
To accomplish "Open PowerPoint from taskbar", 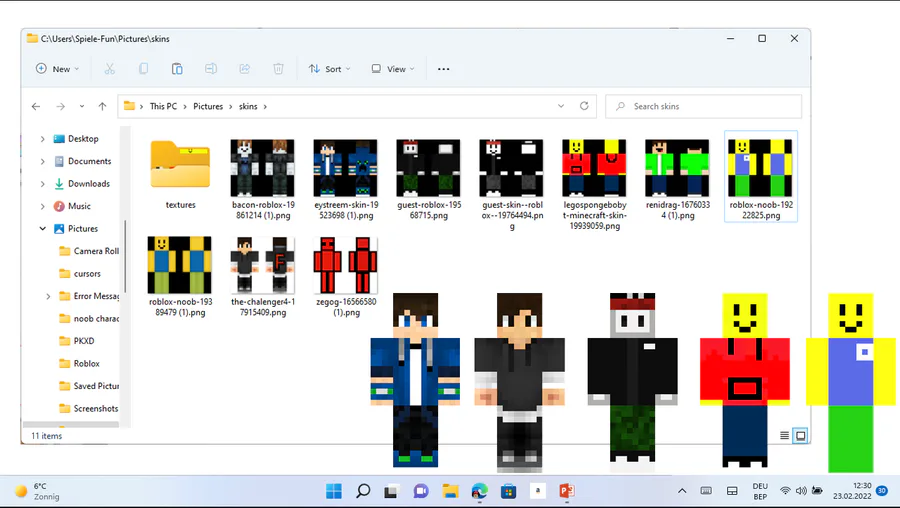I will (x=567, y=491).
